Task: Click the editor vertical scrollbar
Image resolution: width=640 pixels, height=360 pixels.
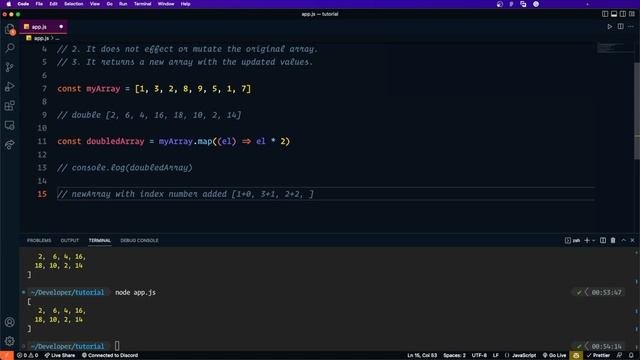Action: 637,110
